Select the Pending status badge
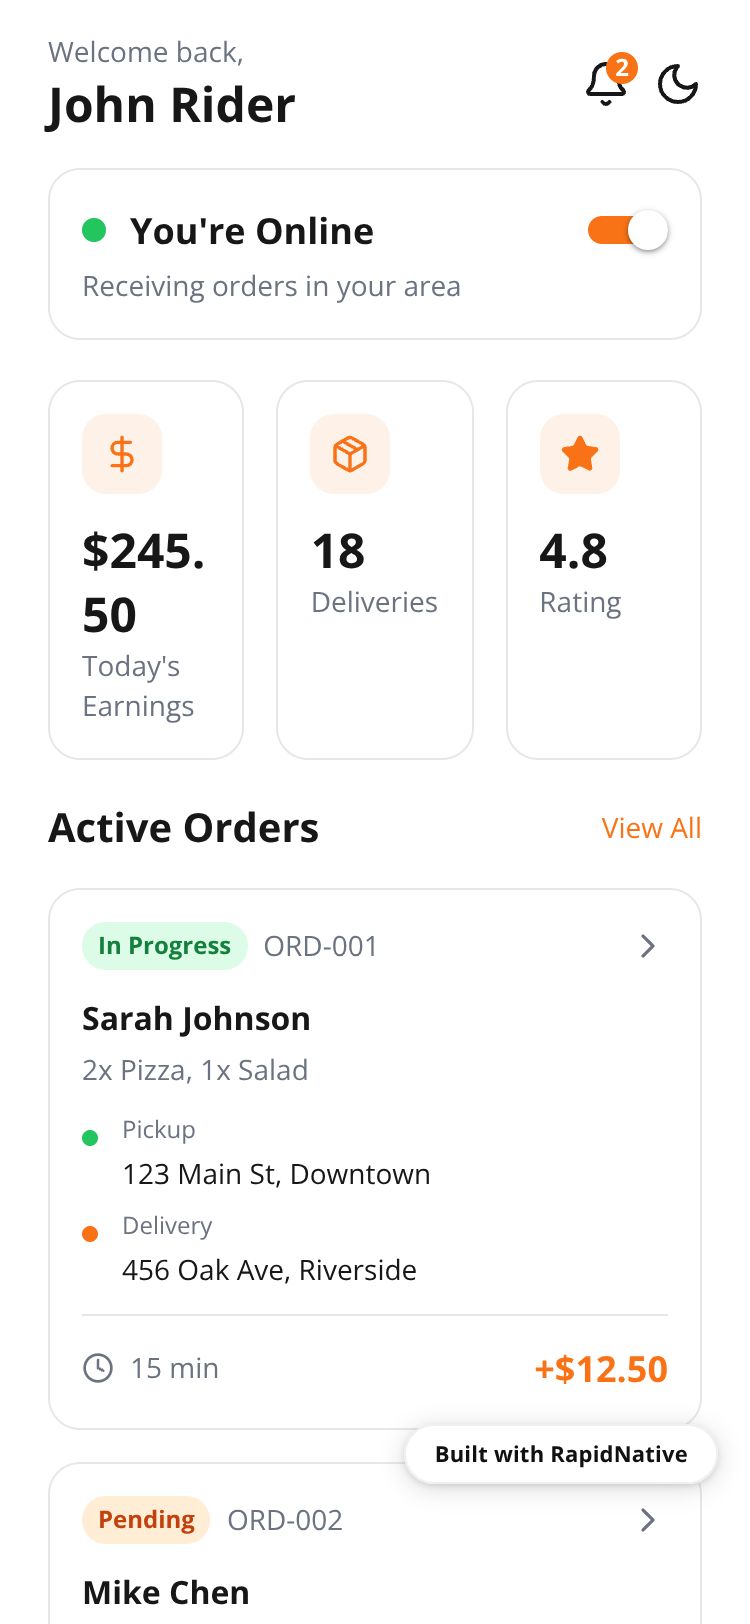Image resolution: width=750 pixels, height=1624 pixels. (x=146, y=1520)
